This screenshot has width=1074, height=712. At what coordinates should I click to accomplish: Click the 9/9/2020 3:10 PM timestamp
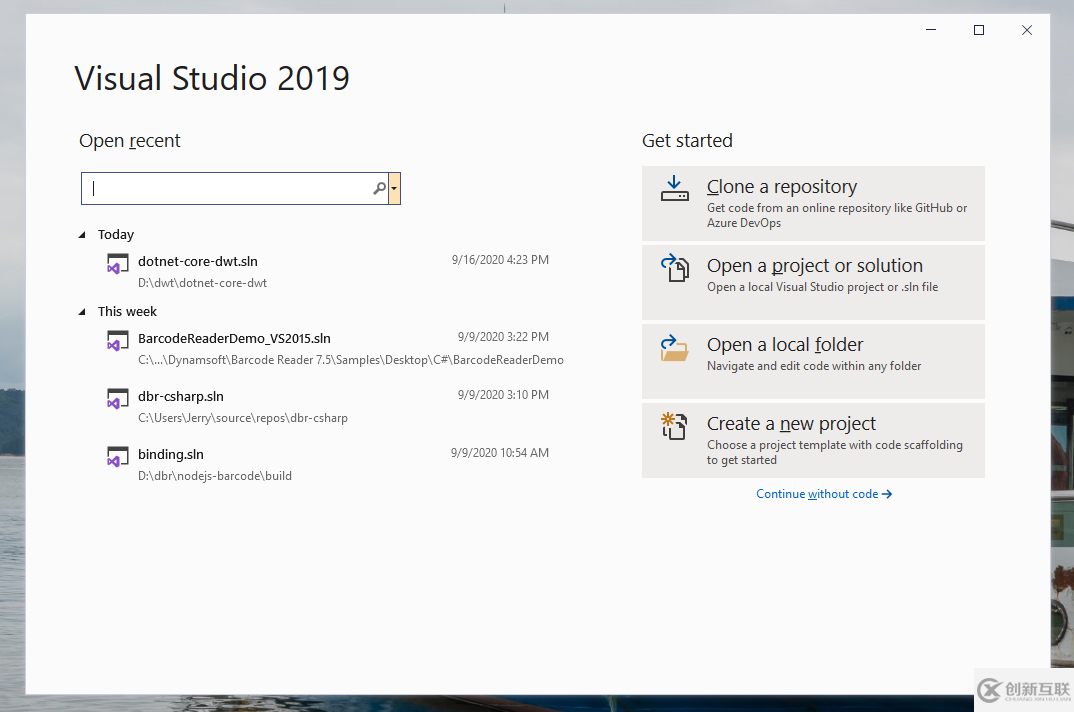[x=503, y=395]
